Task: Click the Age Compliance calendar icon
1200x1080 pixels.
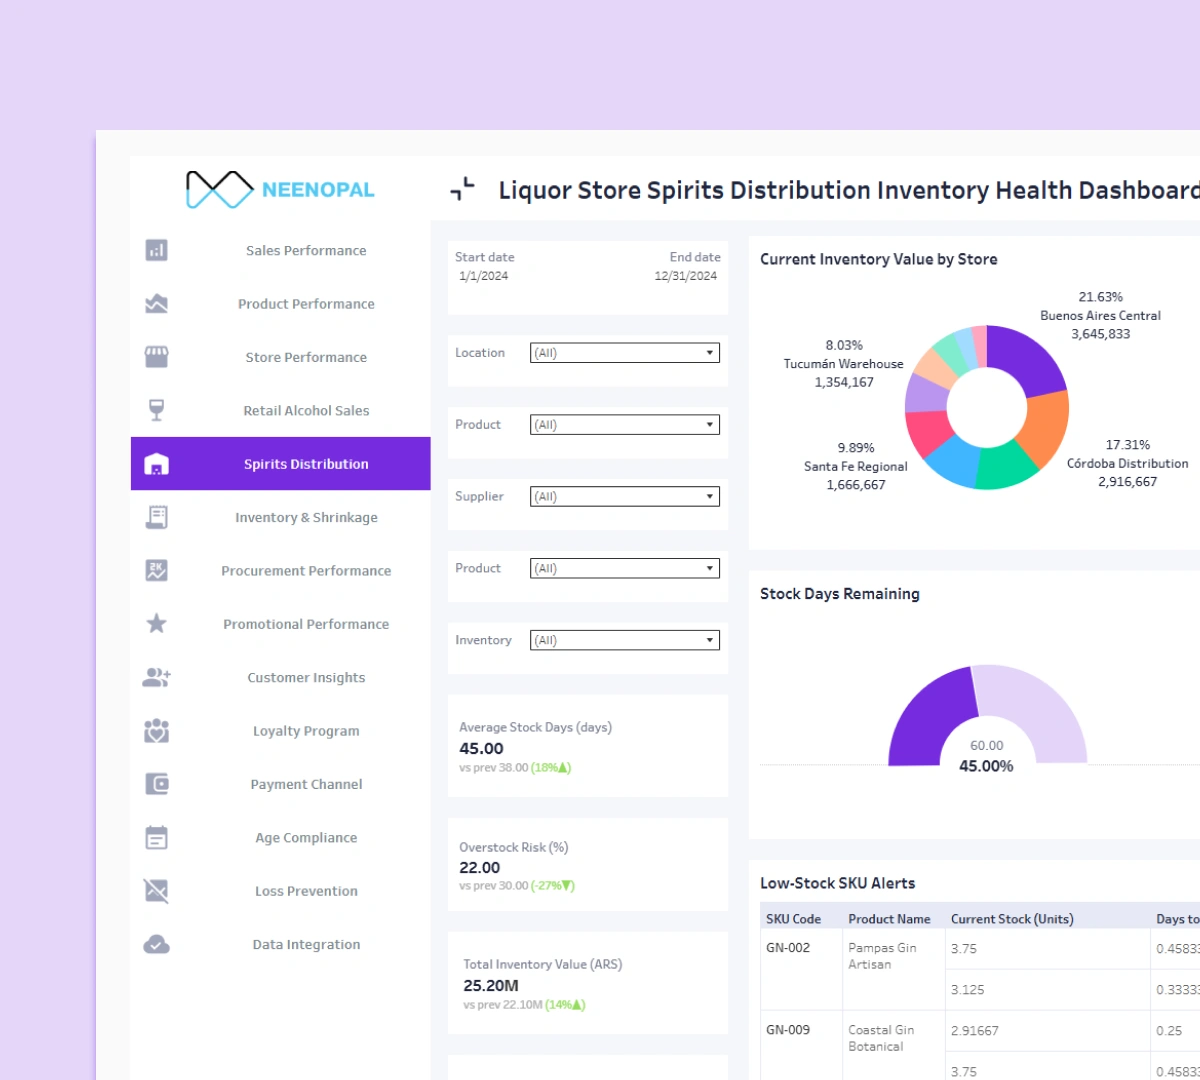Action: click(x=155, y=837)
